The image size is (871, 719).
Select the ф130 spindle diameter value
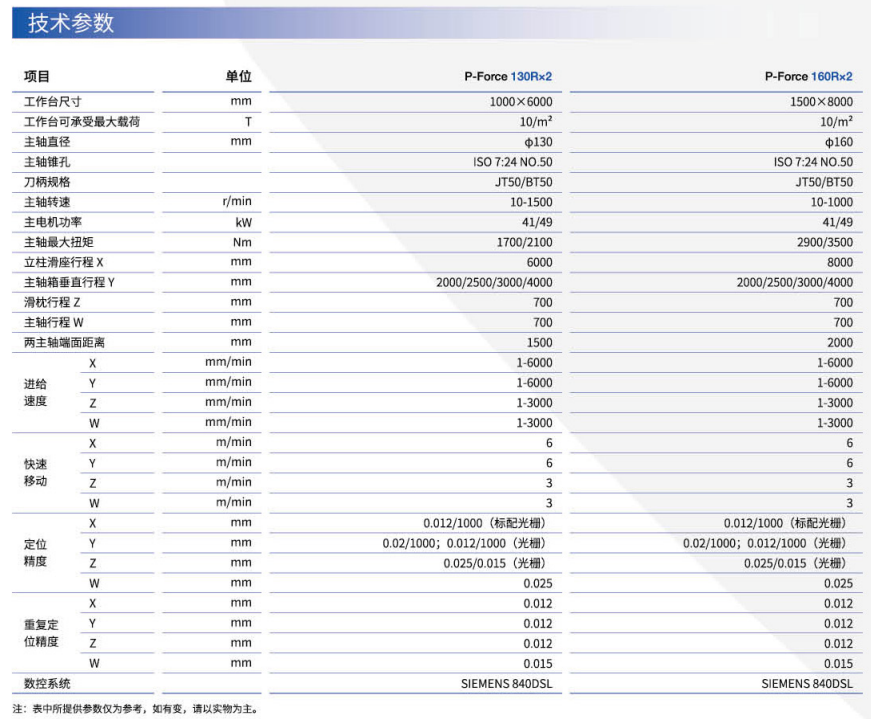[538, 142]
